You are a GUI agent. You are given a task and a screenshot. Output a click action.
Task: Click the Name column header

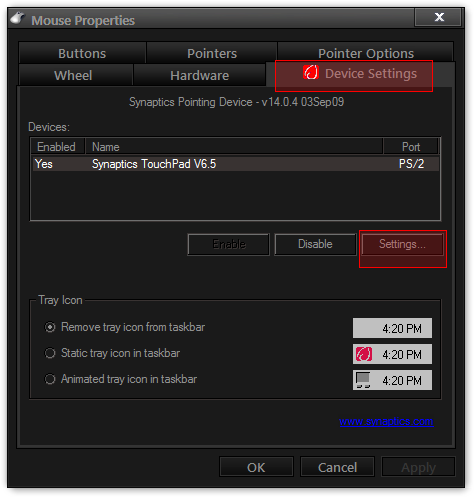[x=234, y=147]
